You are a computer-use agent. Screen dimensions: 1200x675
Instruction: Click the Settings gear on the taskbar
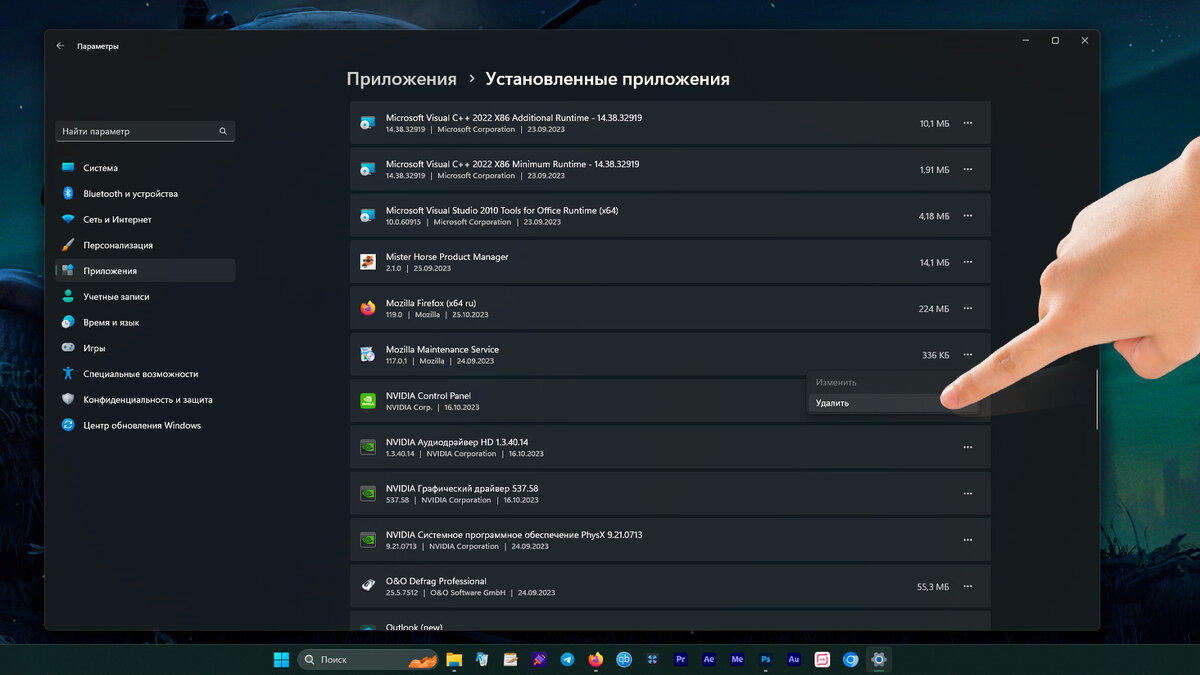(x=879, y=659)
